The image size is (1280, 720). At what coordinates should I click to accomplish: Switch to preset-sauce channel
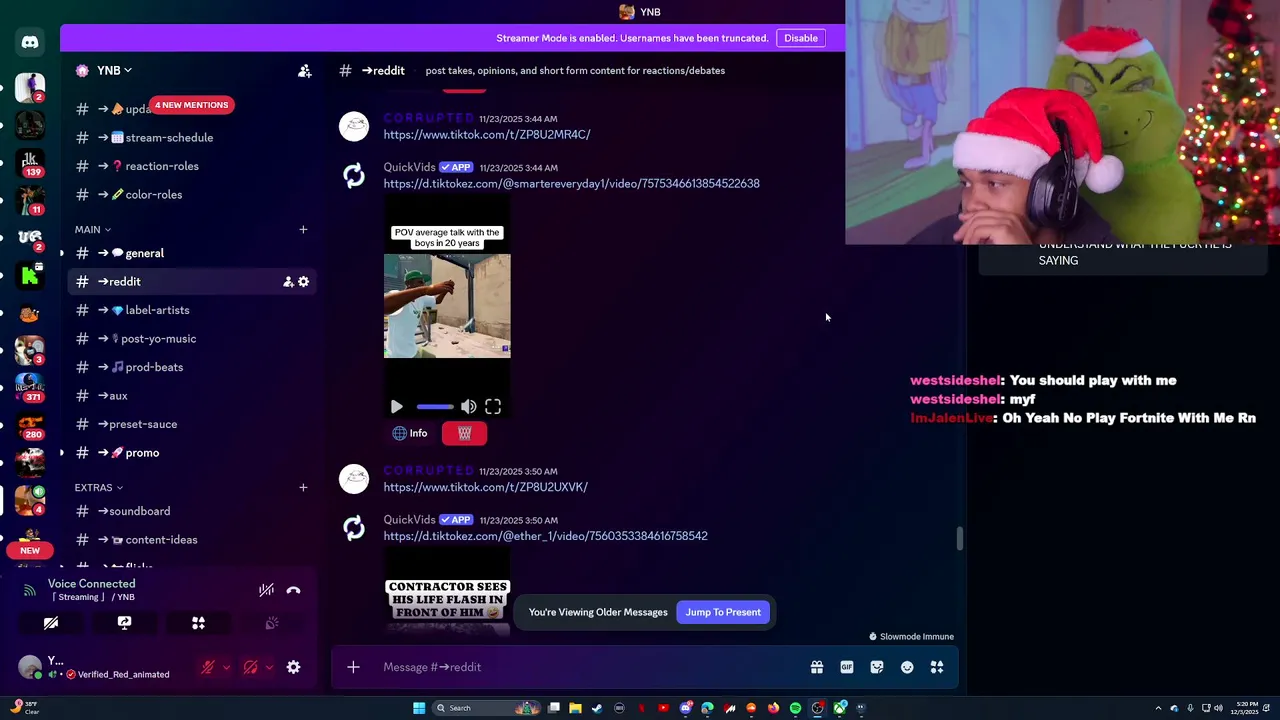point(192,424)
